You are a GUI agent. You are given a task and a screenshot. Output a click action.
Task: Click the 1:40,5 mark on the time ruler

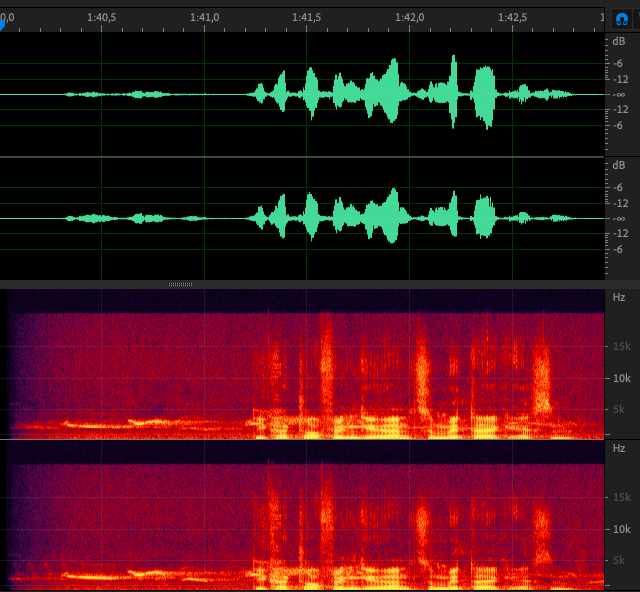click(101, 17)
